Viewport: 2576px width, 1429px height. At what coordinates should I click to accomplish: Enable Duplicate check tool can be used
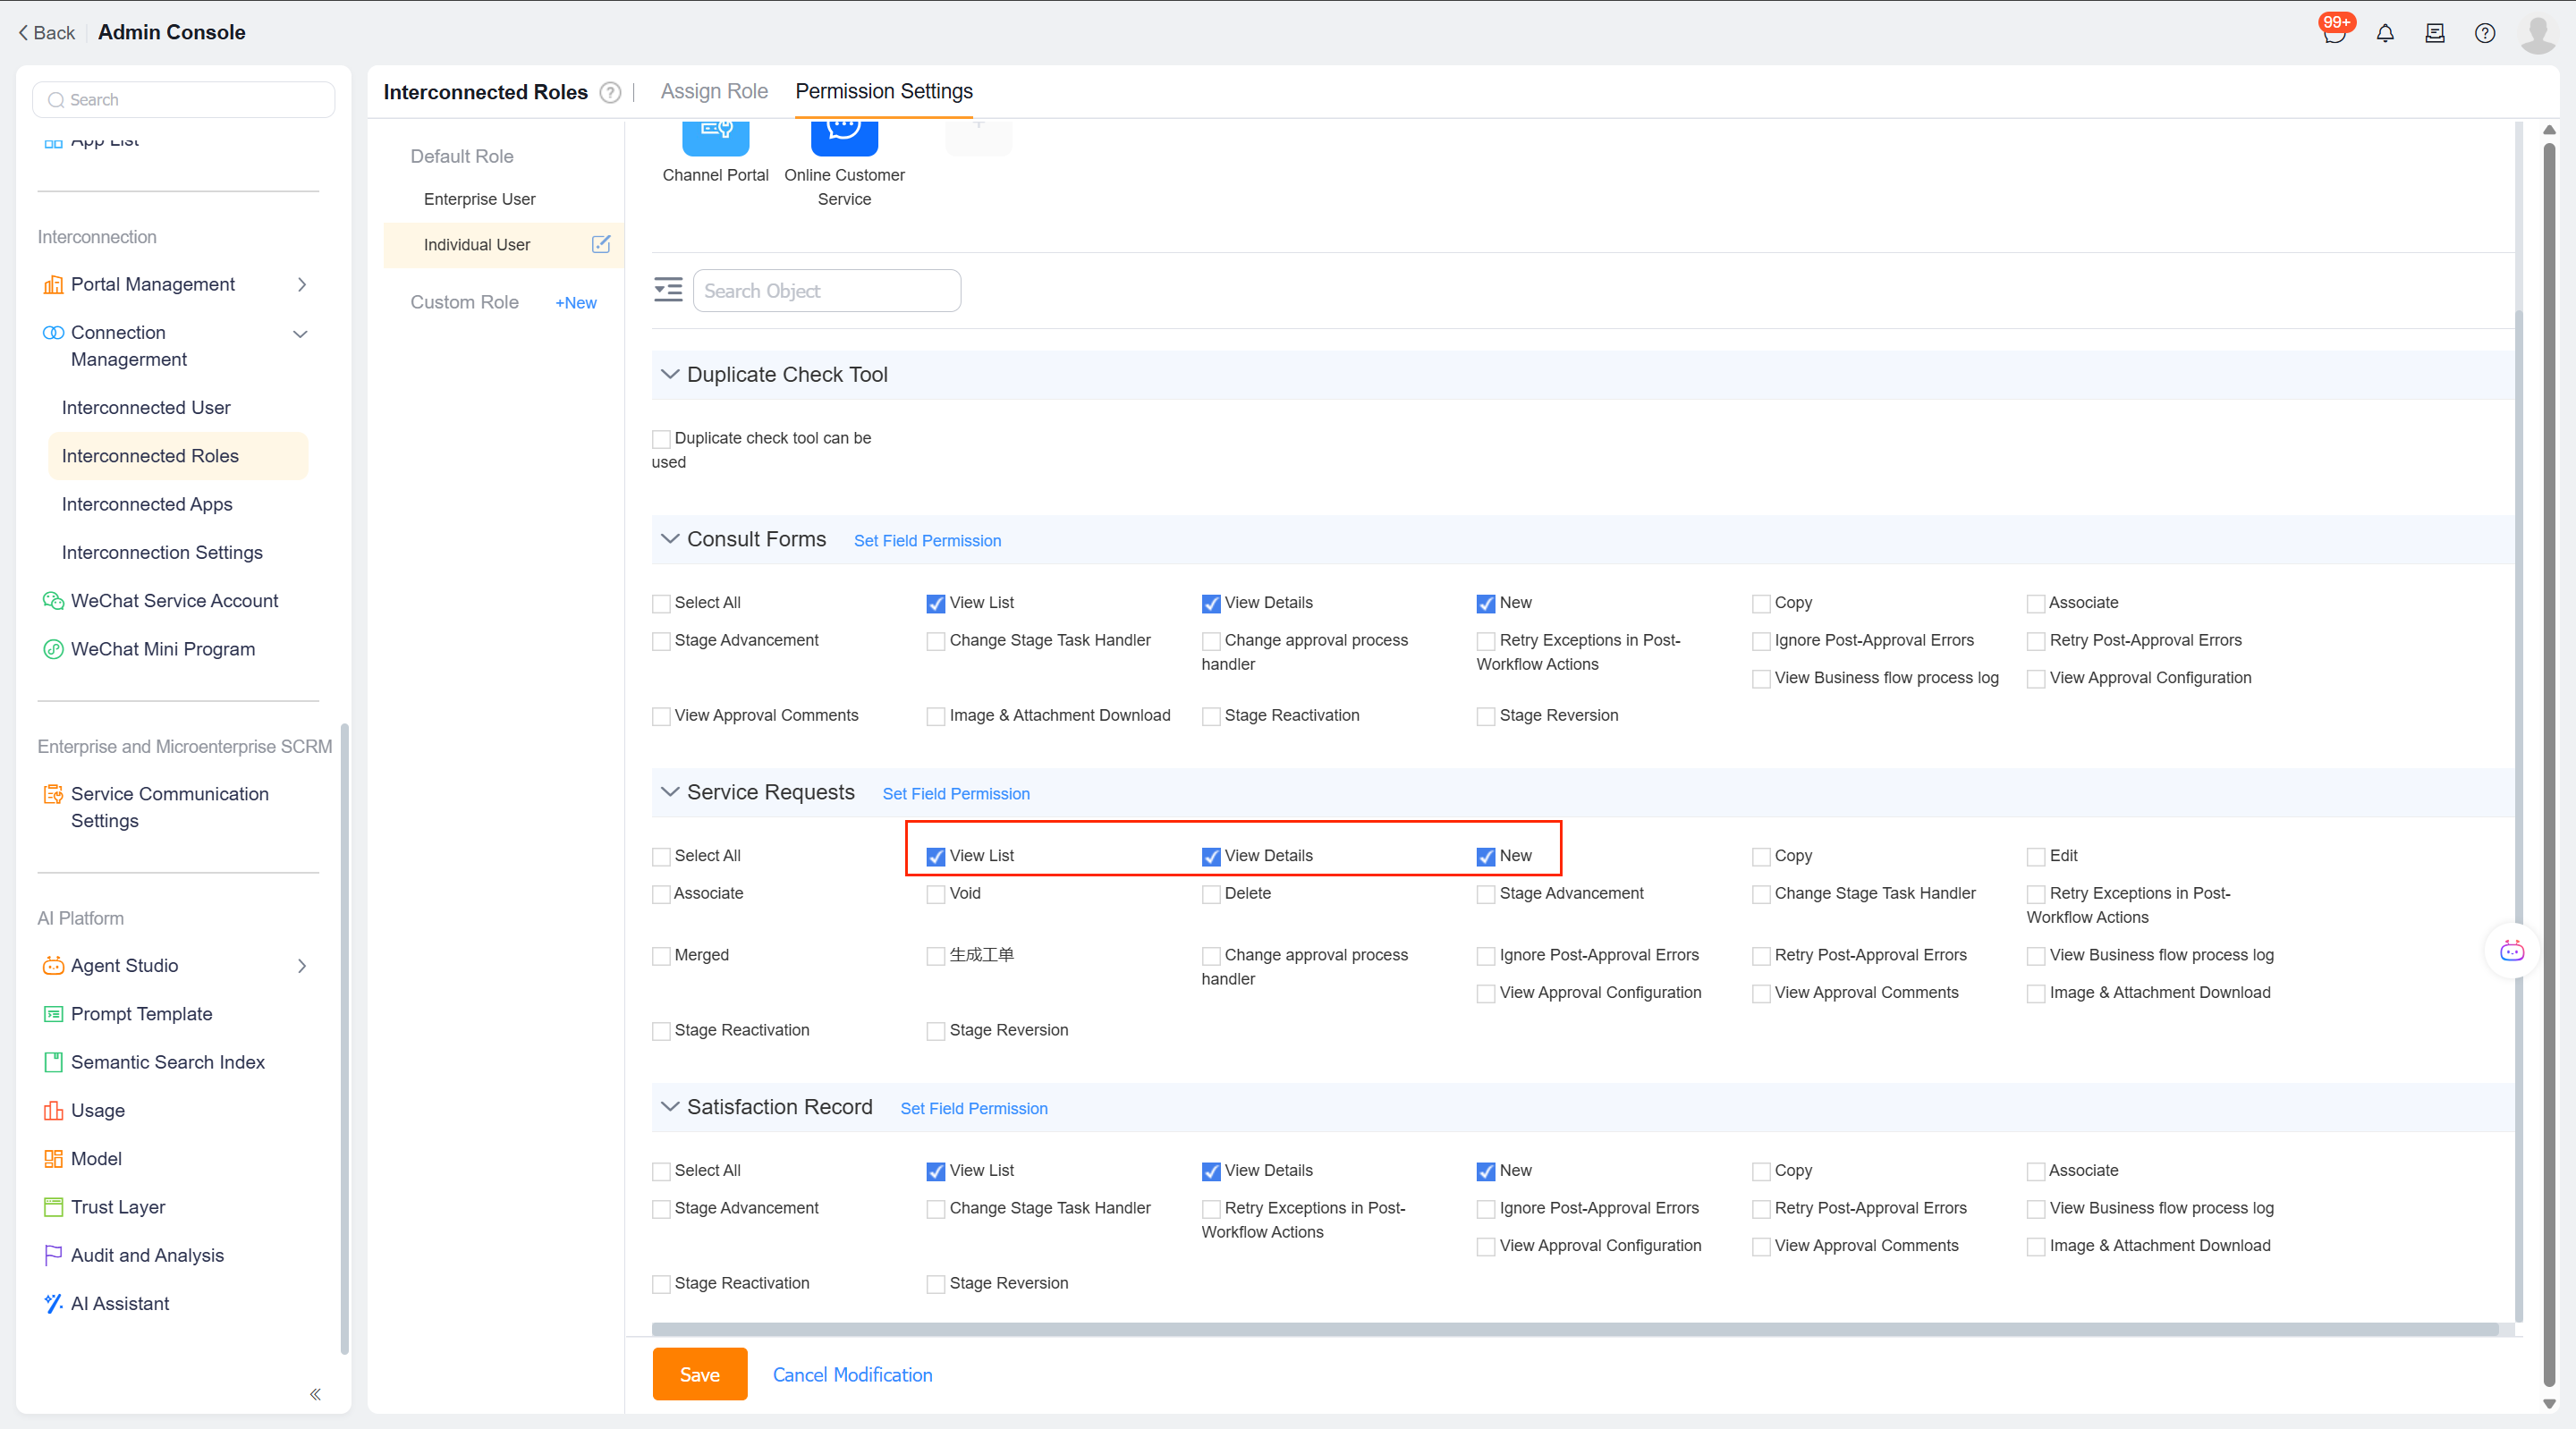click(661, 439)
